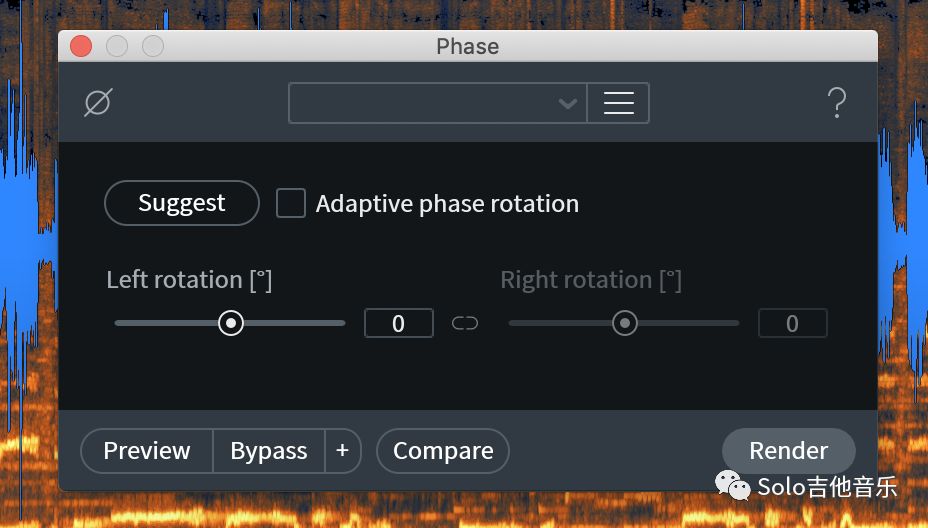Click the Left rotation value field

(399, 323)
